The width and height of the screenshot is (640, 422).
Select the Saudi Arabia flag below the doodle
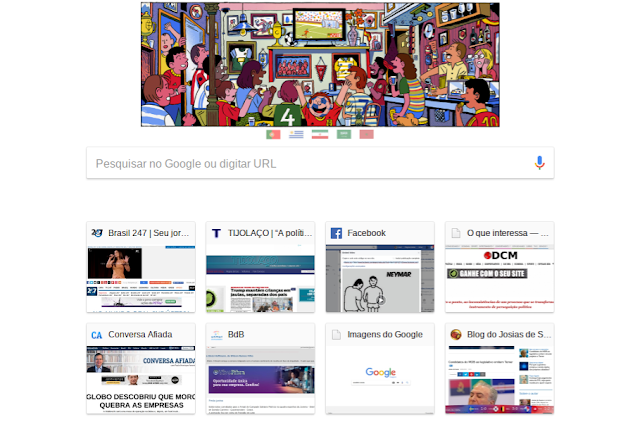click(x=344, y=134)
